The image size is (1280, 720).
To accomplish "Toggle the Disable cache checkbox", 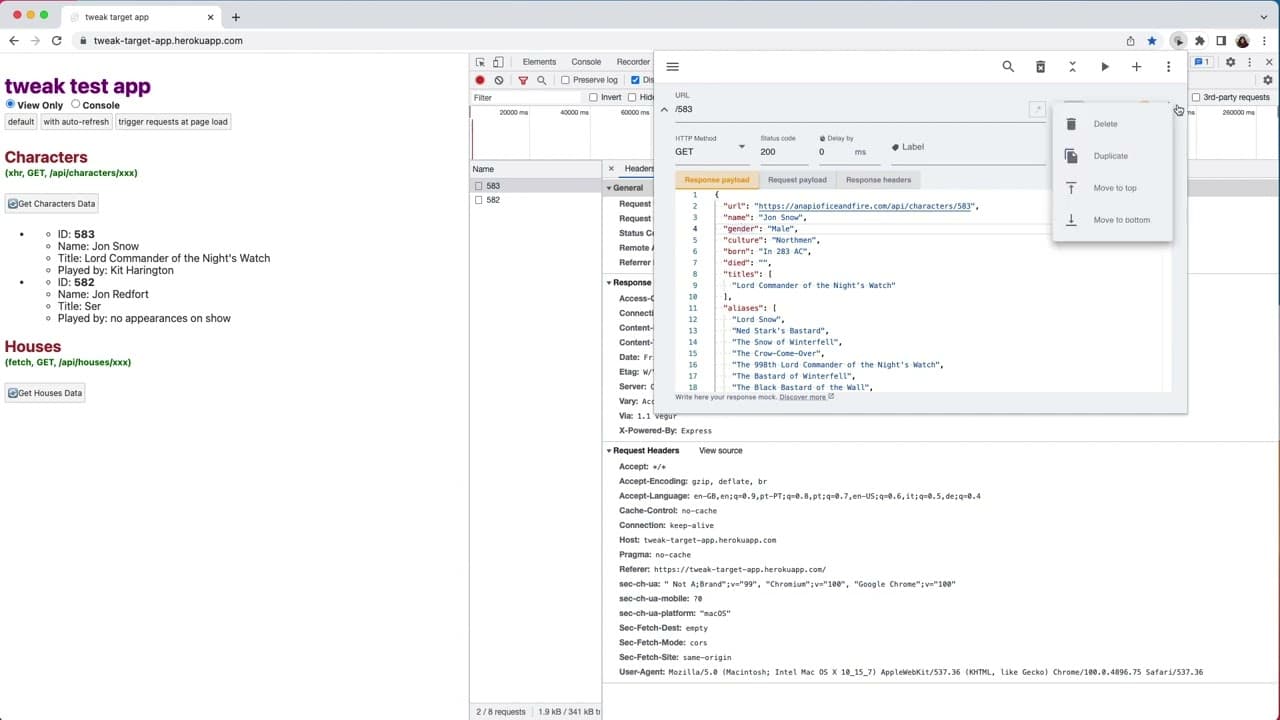I will (636, 80).
